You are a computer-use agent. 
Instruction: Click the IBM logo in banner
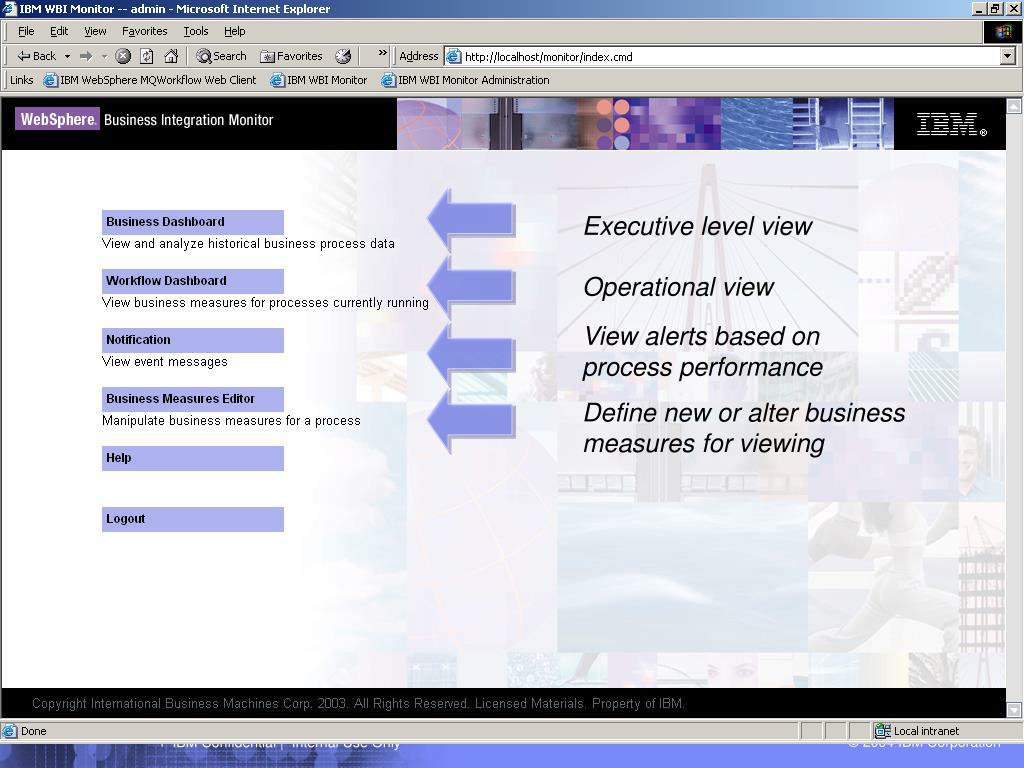coord(952,123)
